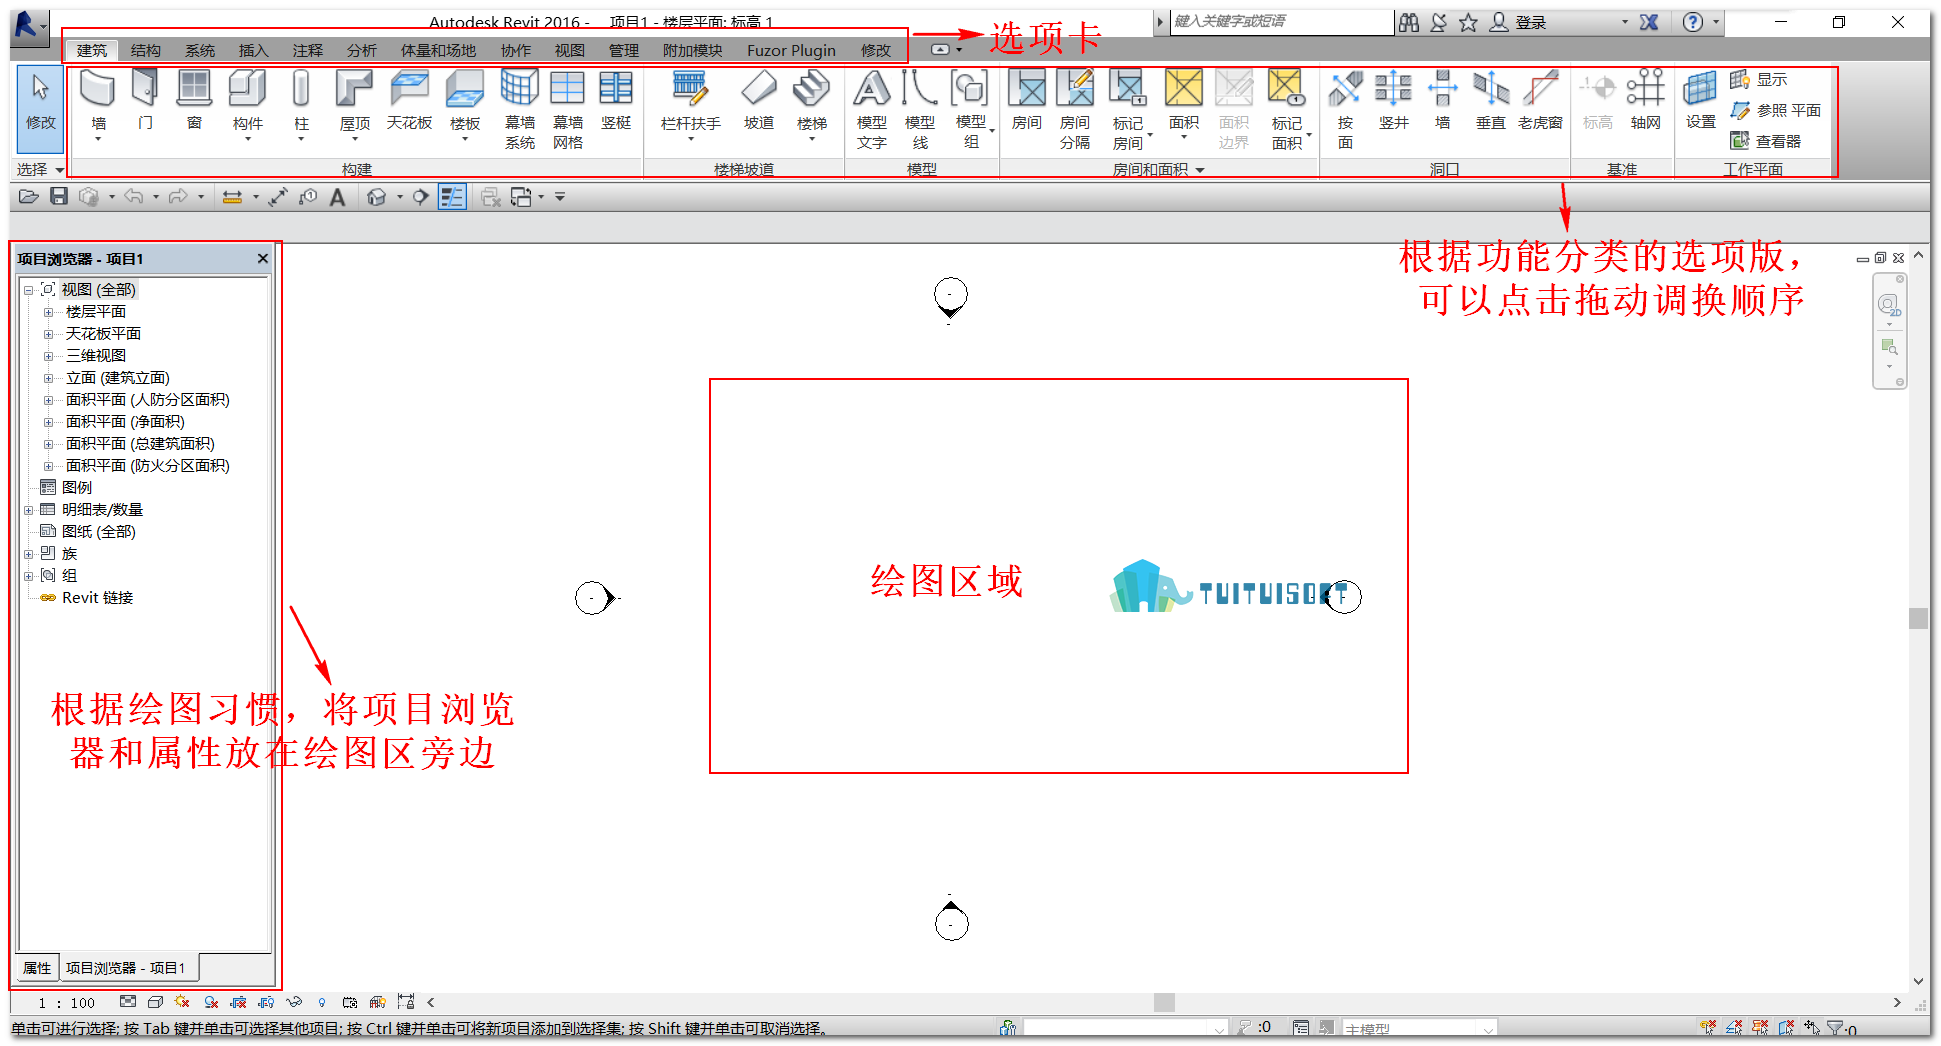This screenshot has width=1941, height=1046.
Task: Switch to the 视图 ribbon tab
Action: 569,50
